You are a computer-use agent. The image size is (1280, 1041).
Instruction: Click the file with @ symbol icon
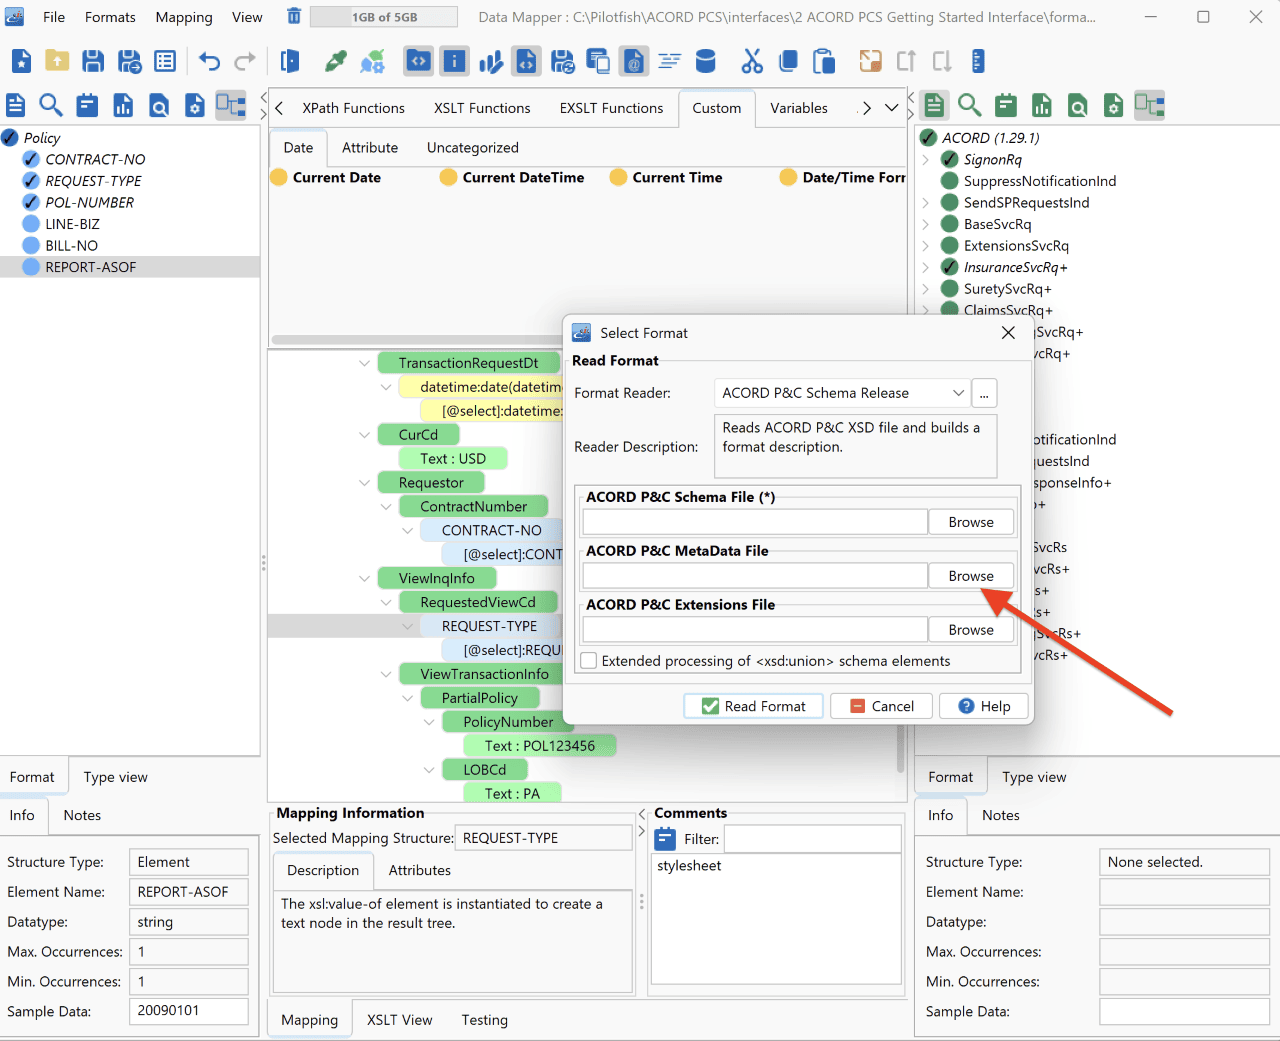tap(633, 62)
